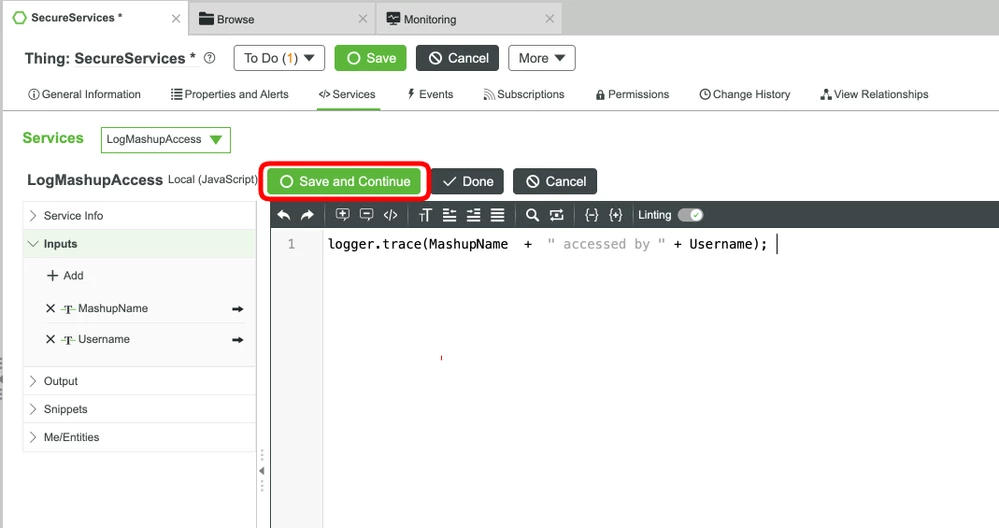Open the More dropdown menu
999x528 pixels.
542,58
